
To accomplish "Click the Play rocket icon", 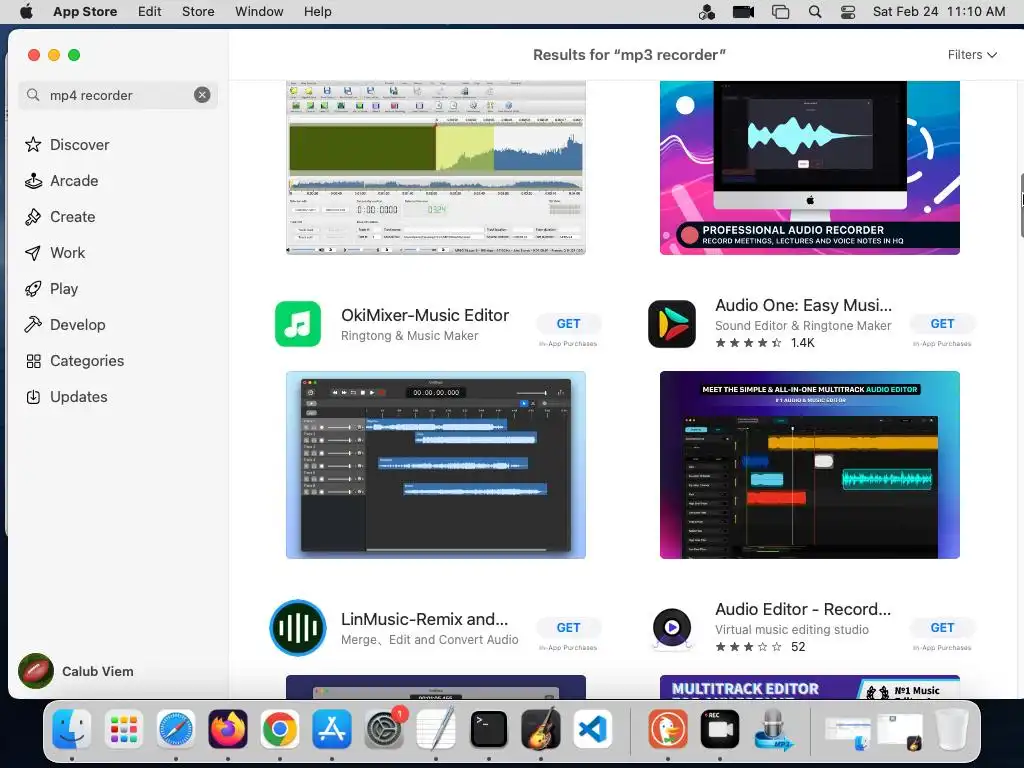I will (x=33, y=289).
